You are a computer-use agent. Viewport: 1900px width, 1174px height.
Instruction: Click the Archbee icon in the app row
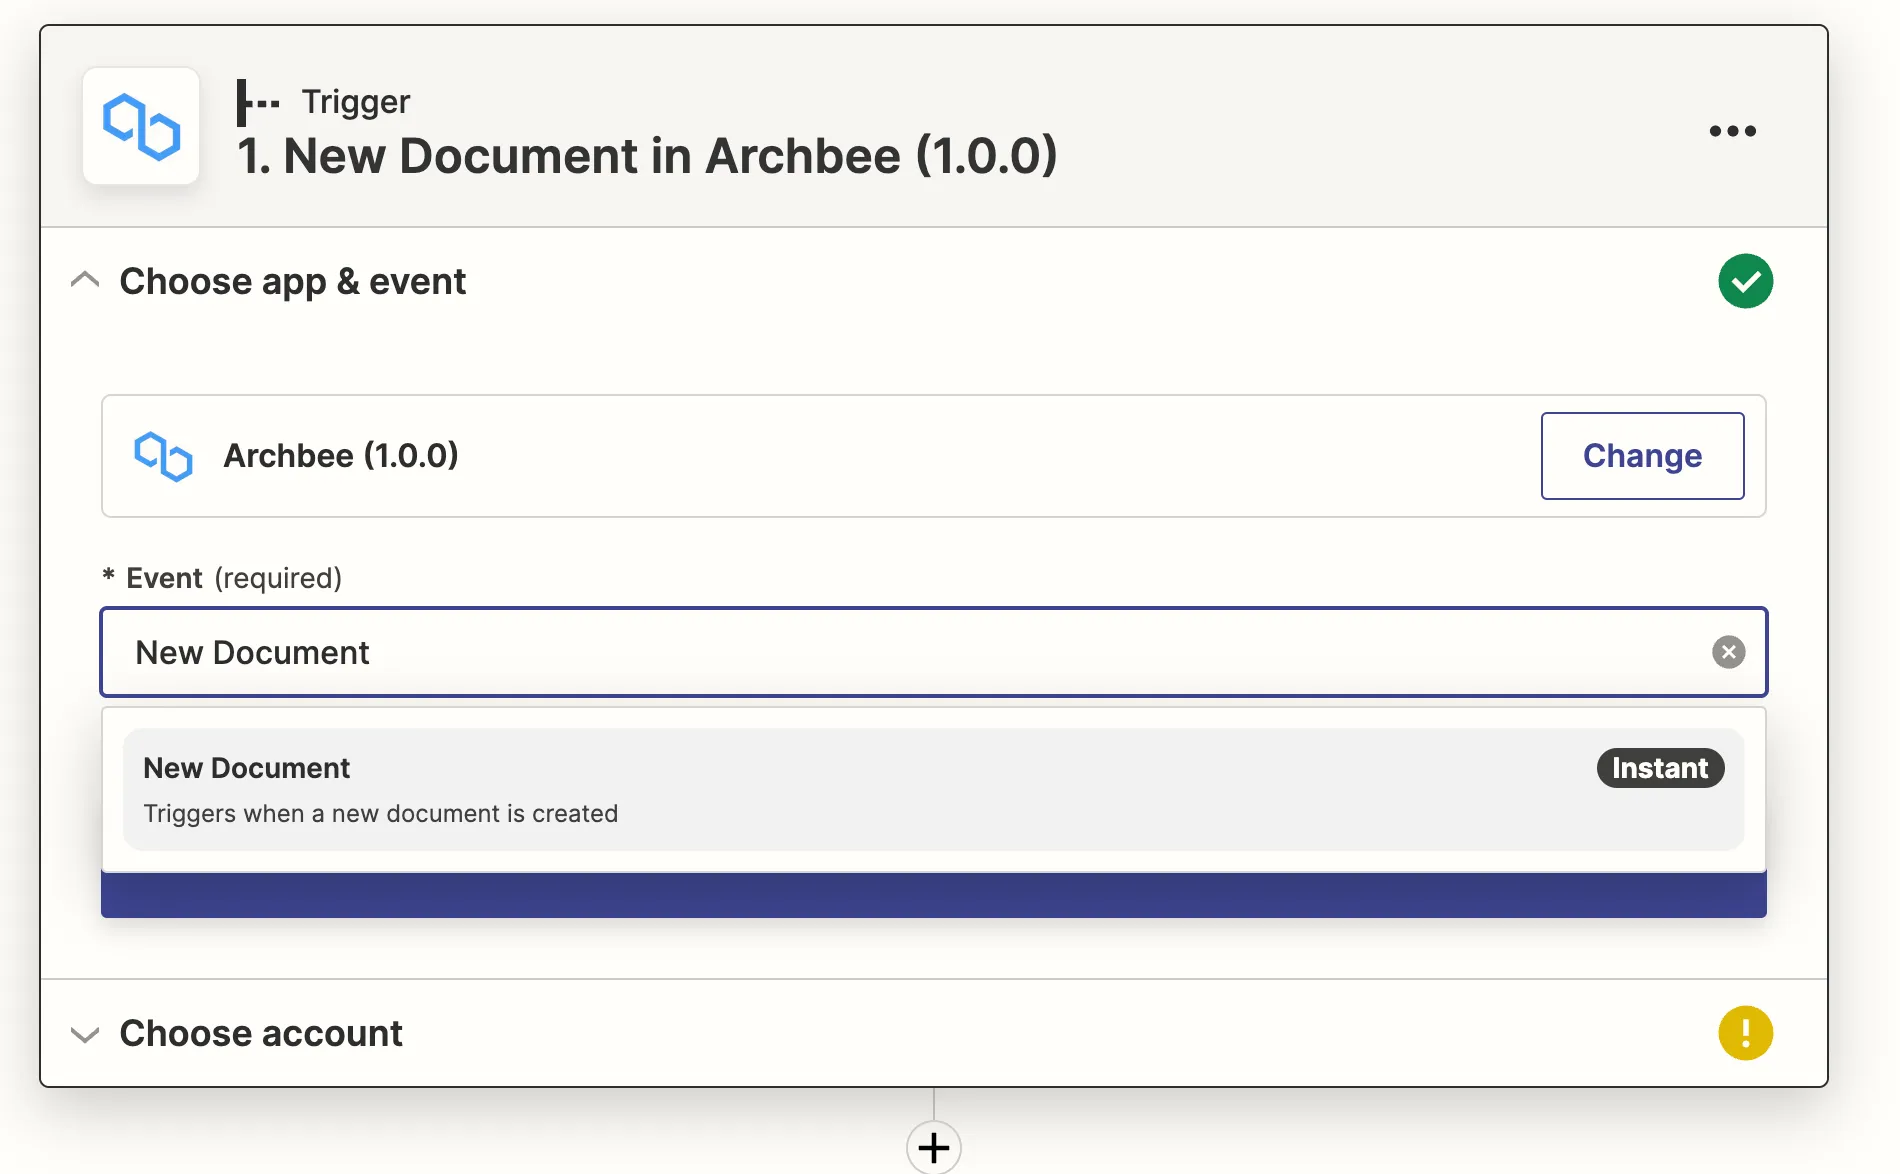click(163, 456)
